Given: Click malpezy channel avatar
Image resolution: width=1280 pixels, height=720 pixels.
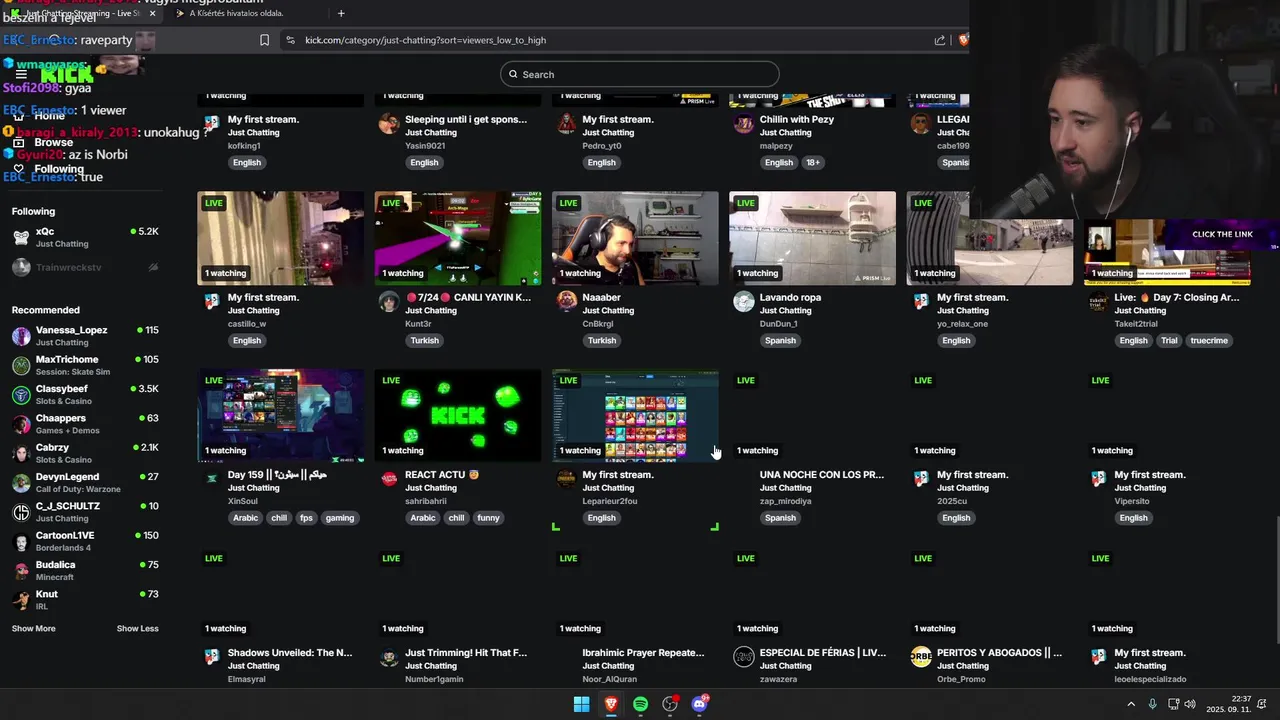Looking at the screenshot, I should [x=744, y=123].
